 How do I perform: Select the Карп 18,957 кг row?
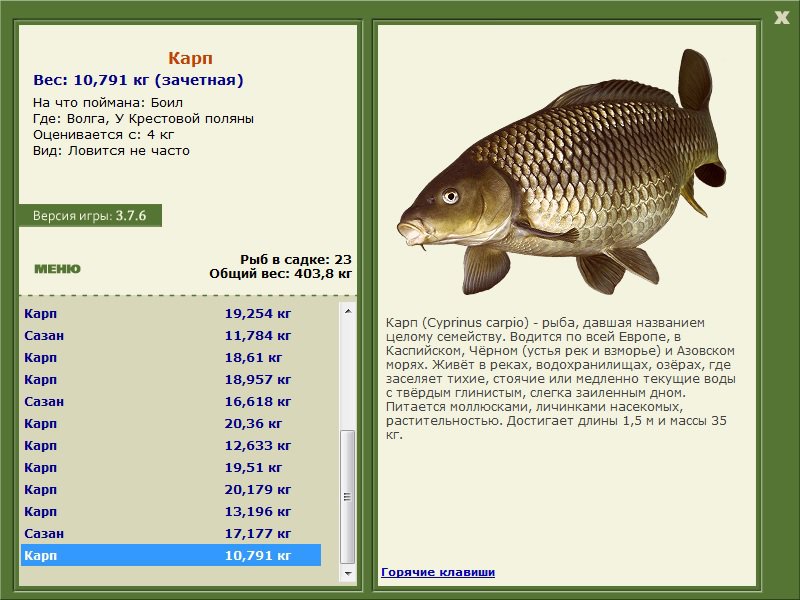click(171, 379)
